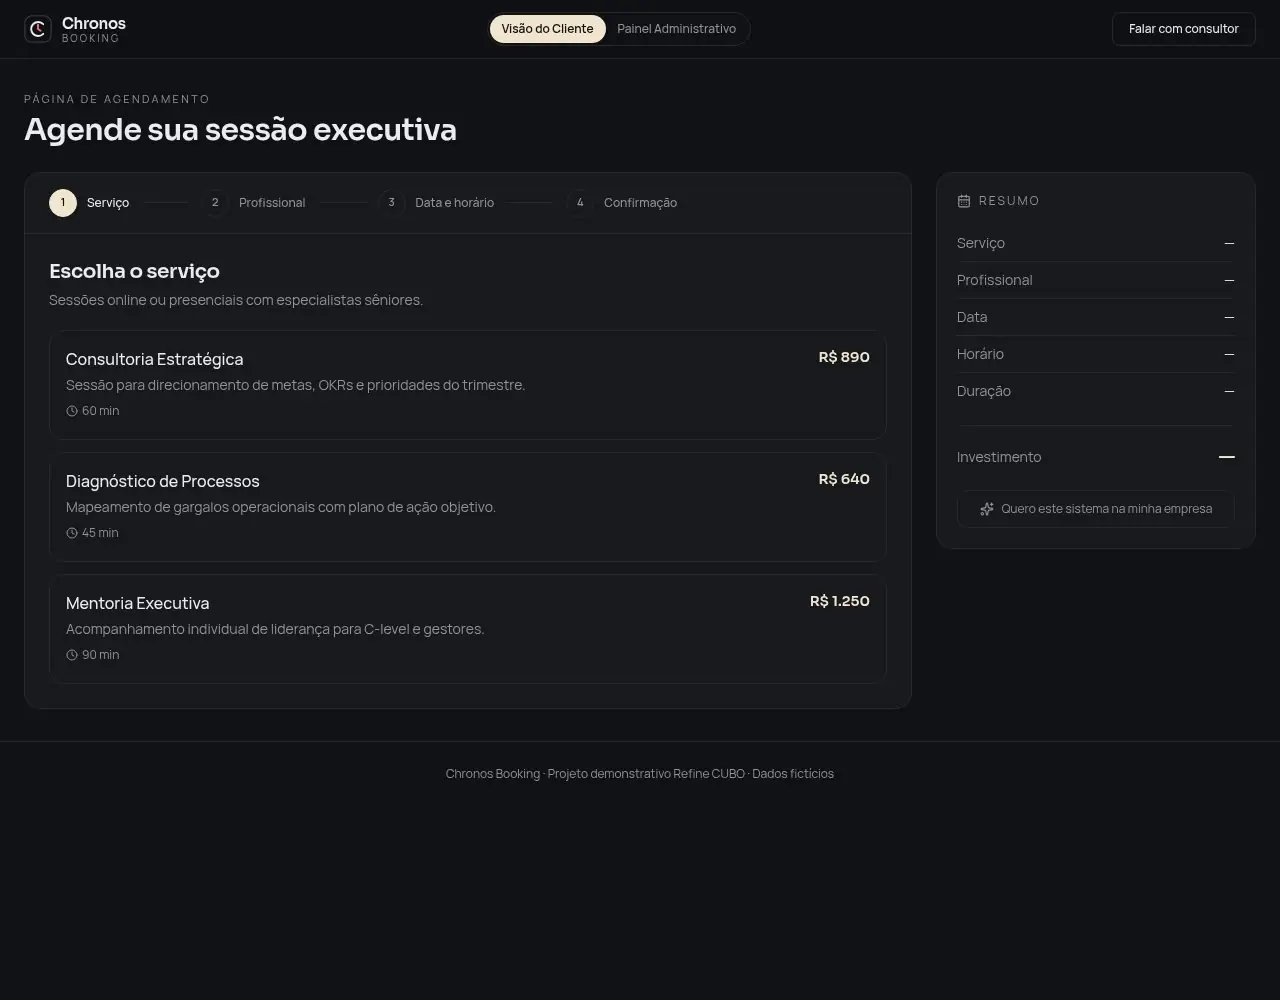Click Quero este sistema na minha empresa
The image size is (1280, 1000).
(1096, 509)
